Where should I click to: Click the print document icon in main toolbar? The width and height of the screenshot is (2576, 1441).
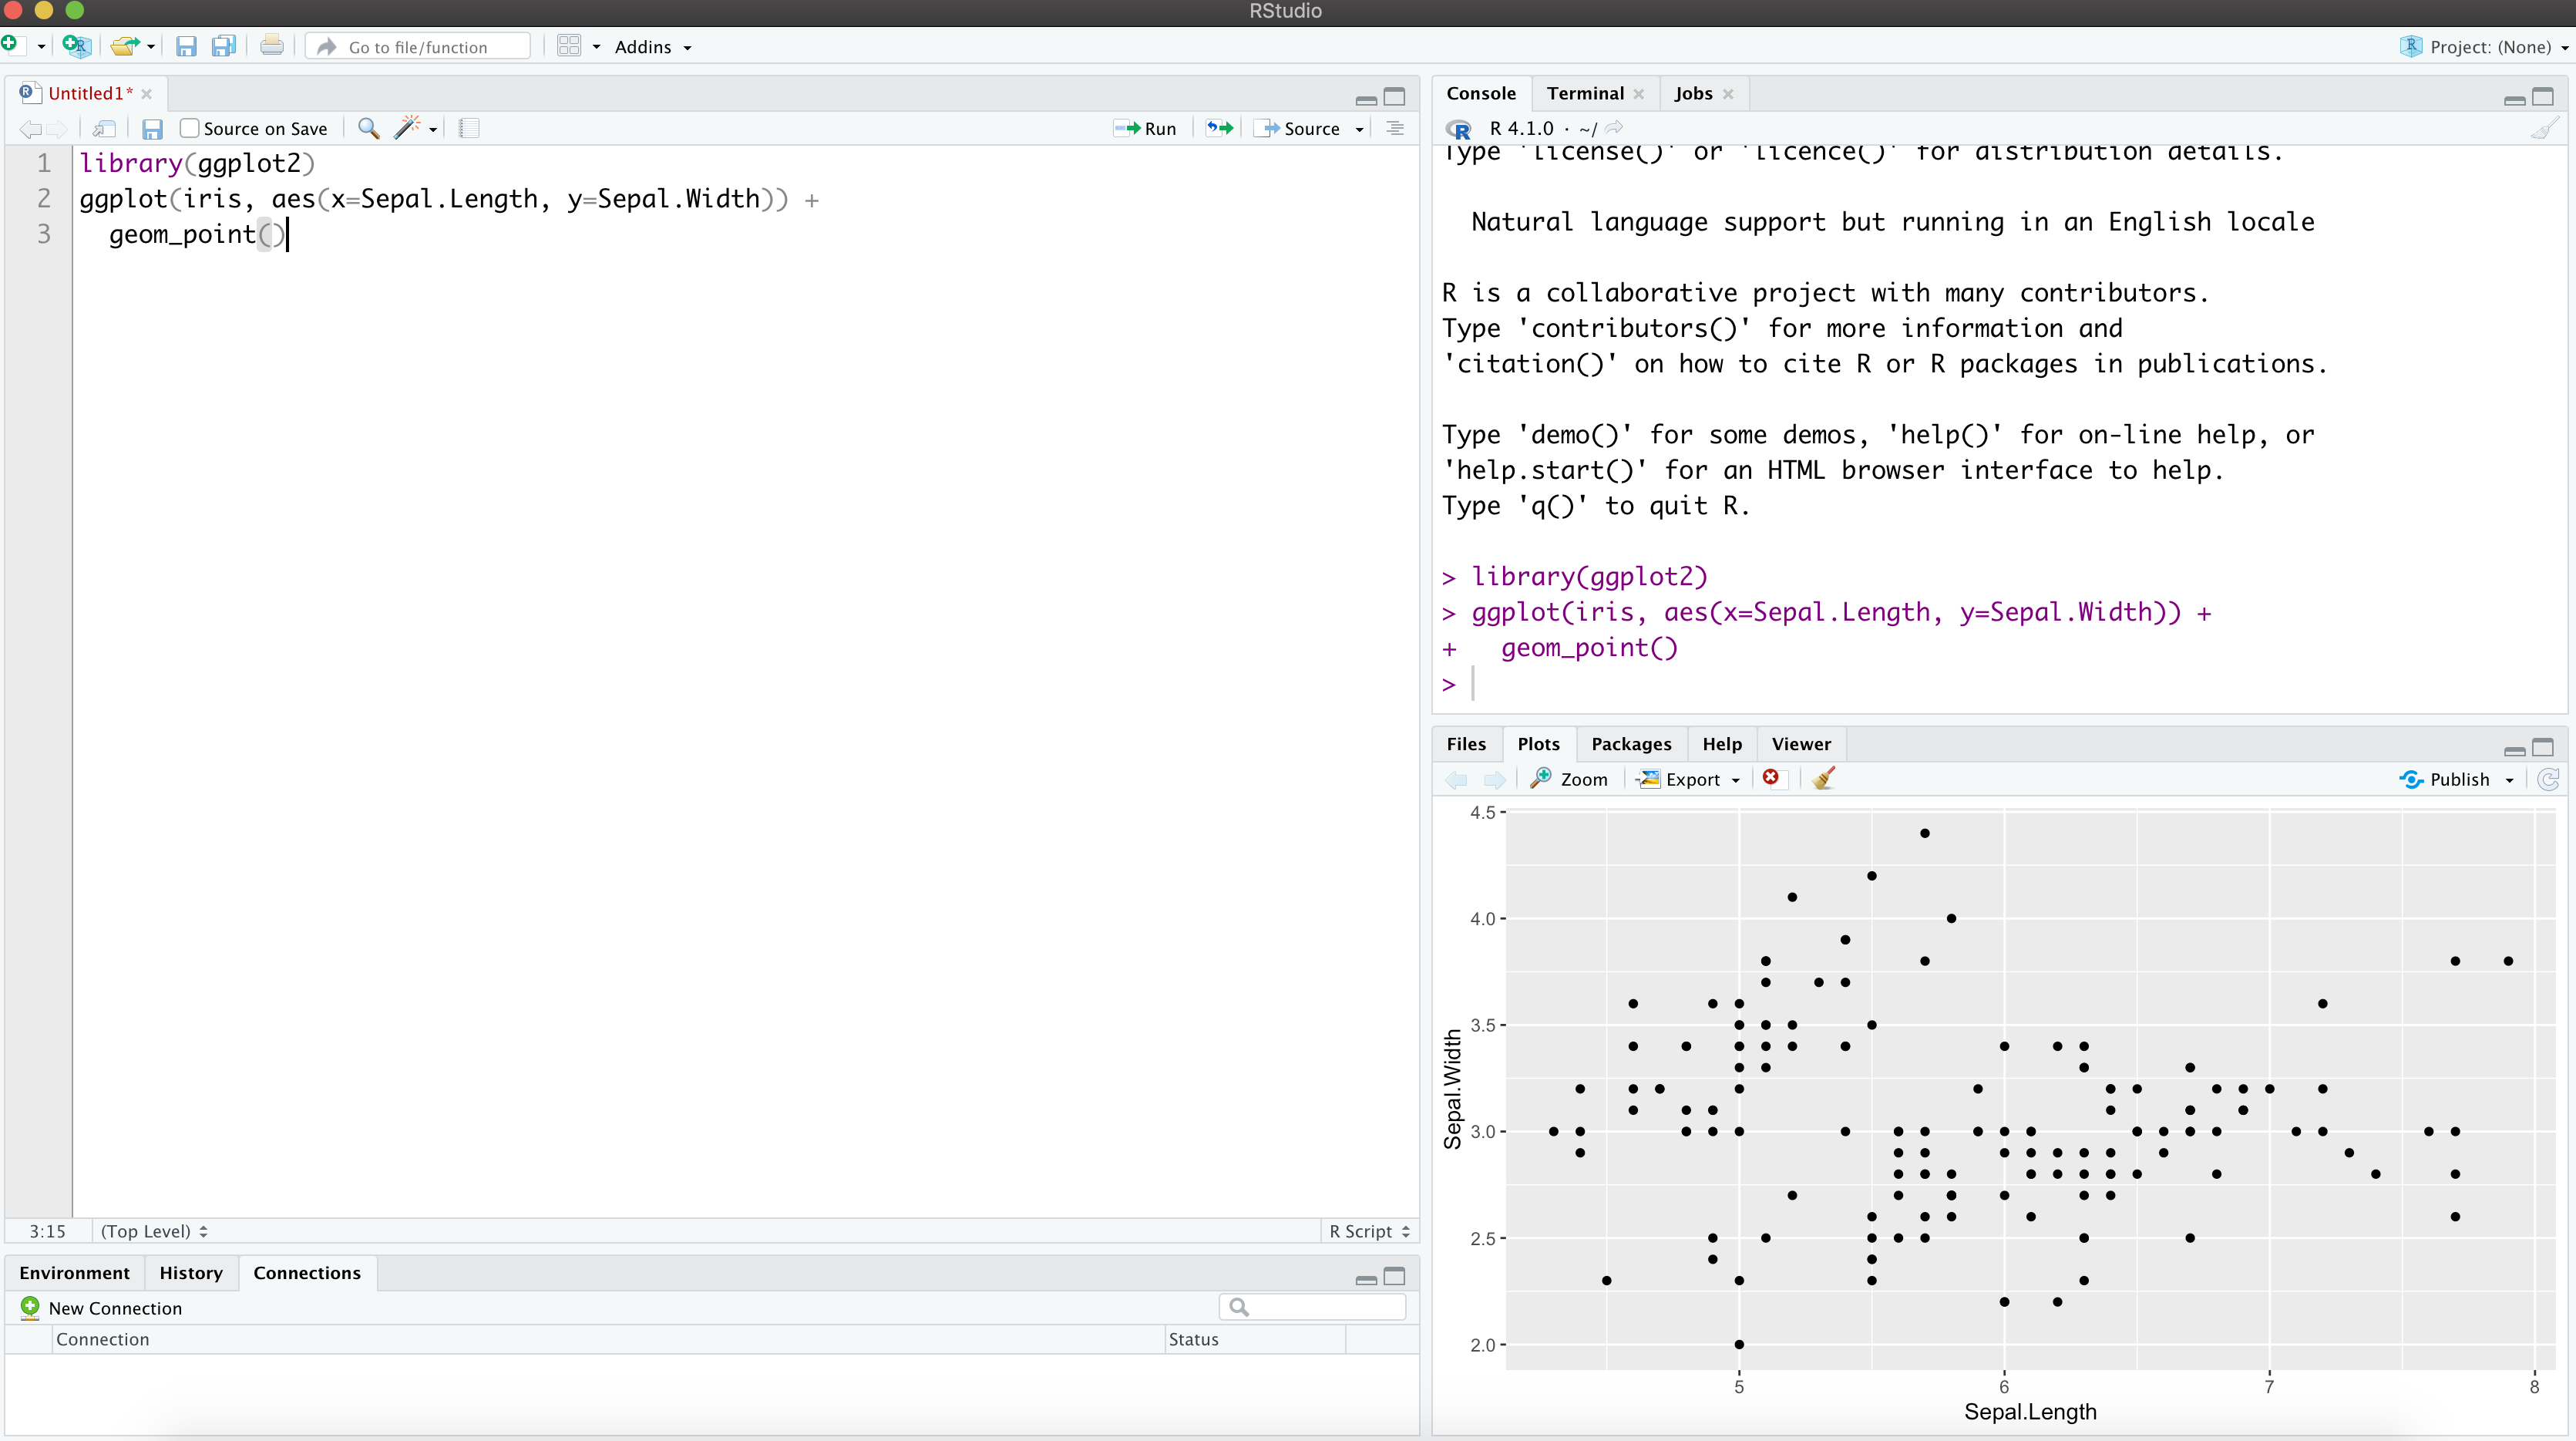point(271,46)
